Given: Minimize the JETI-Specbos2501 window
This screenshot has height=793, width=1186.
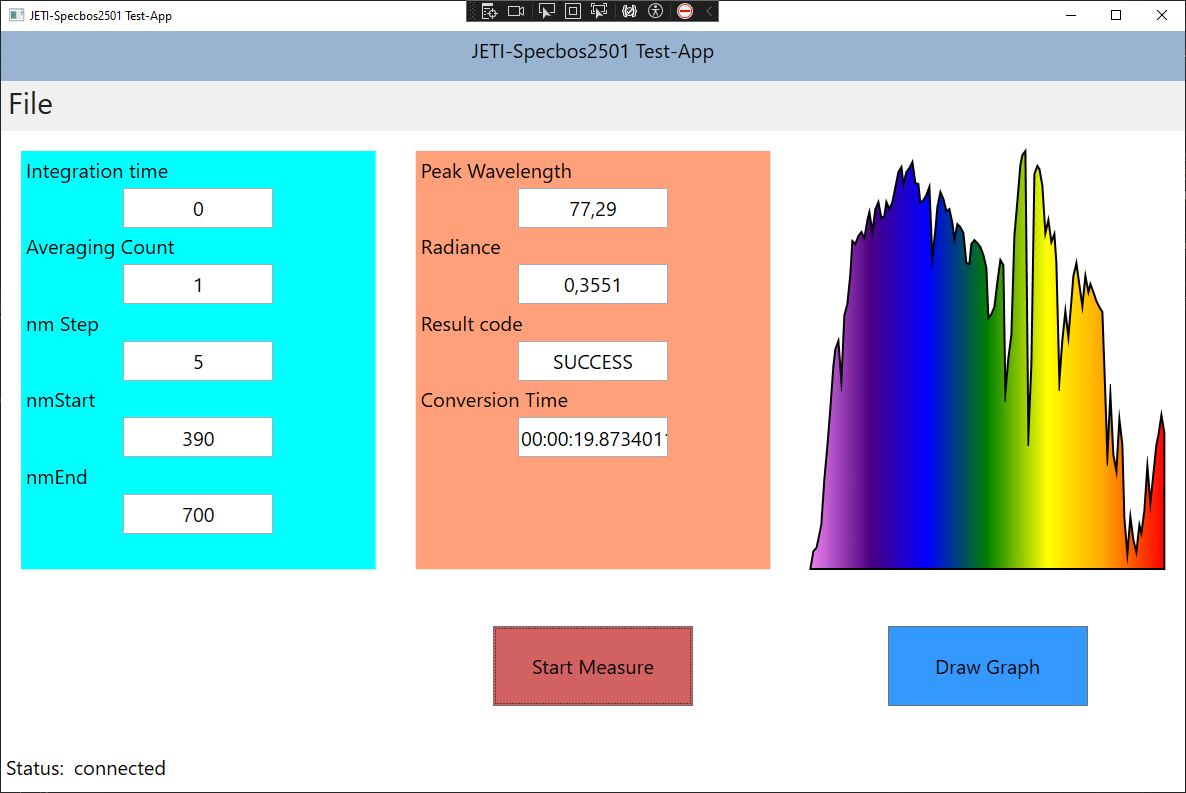Looking at the screenshot, I should (x=1071, y=15).
